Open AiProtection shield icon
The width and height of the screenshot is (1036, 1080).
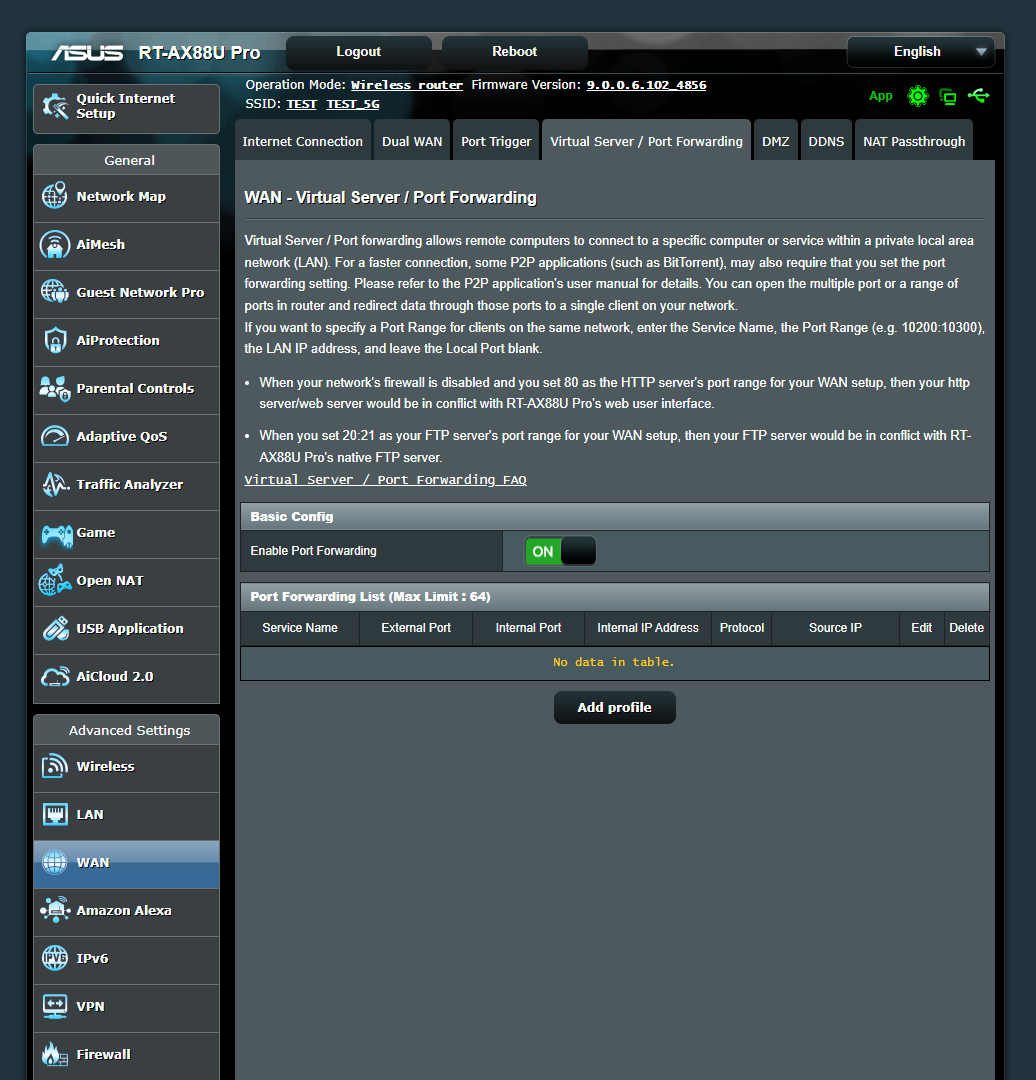55,340
